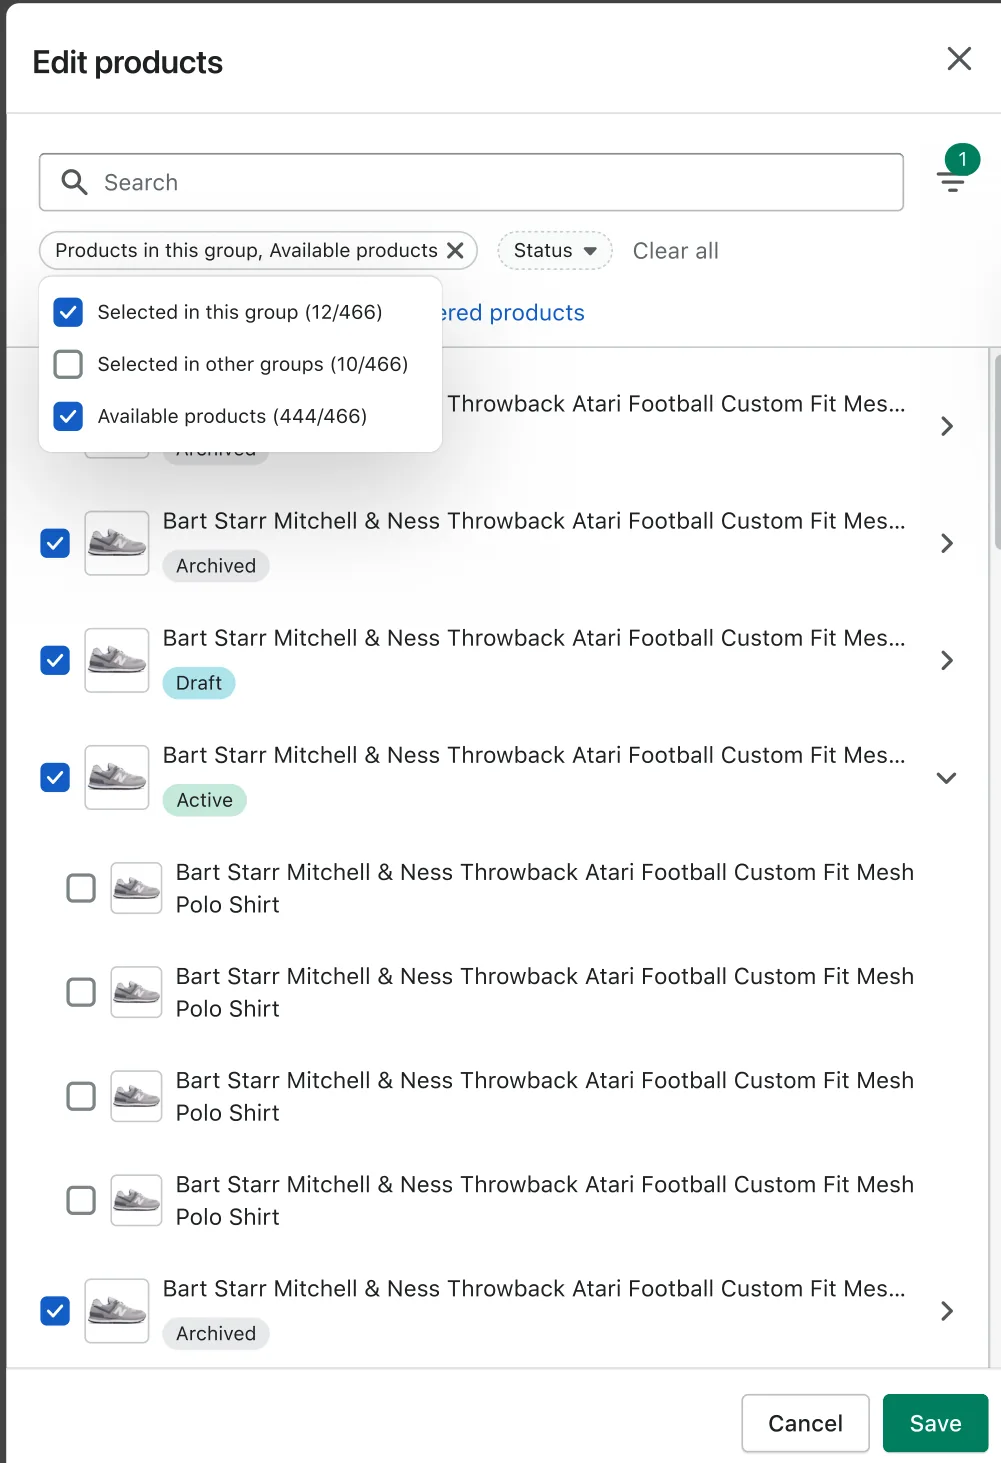Open the Products in this group filter chip
Screen dimensions: 1001x1463
point(246,250)
